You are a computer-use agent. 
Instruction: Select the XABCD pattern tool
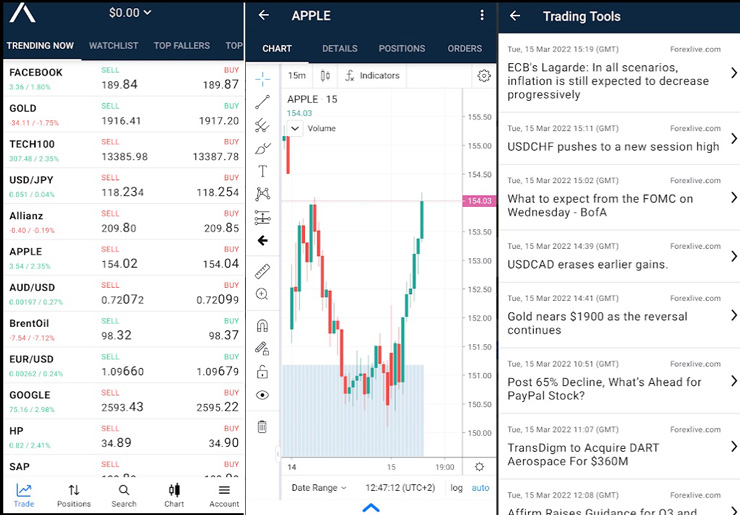click(x=262, y=194)
